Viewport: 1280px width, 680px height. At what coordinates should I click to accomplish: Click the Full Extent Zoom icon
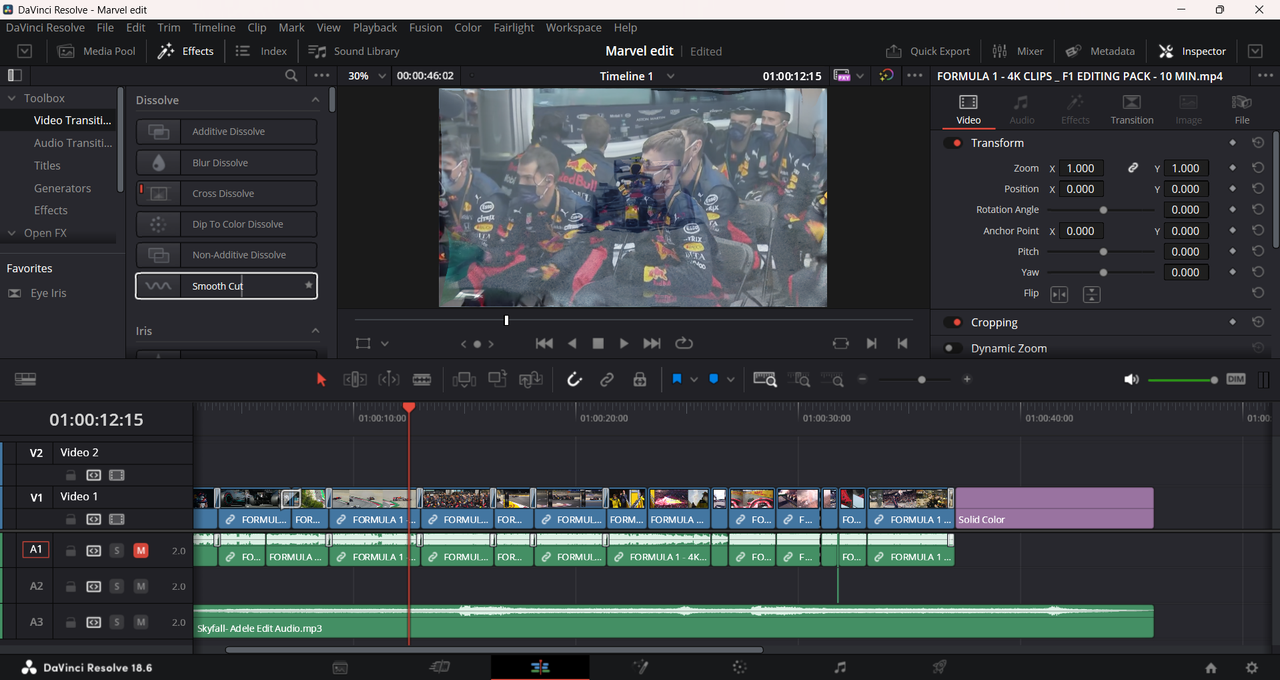tap(765, 380)
